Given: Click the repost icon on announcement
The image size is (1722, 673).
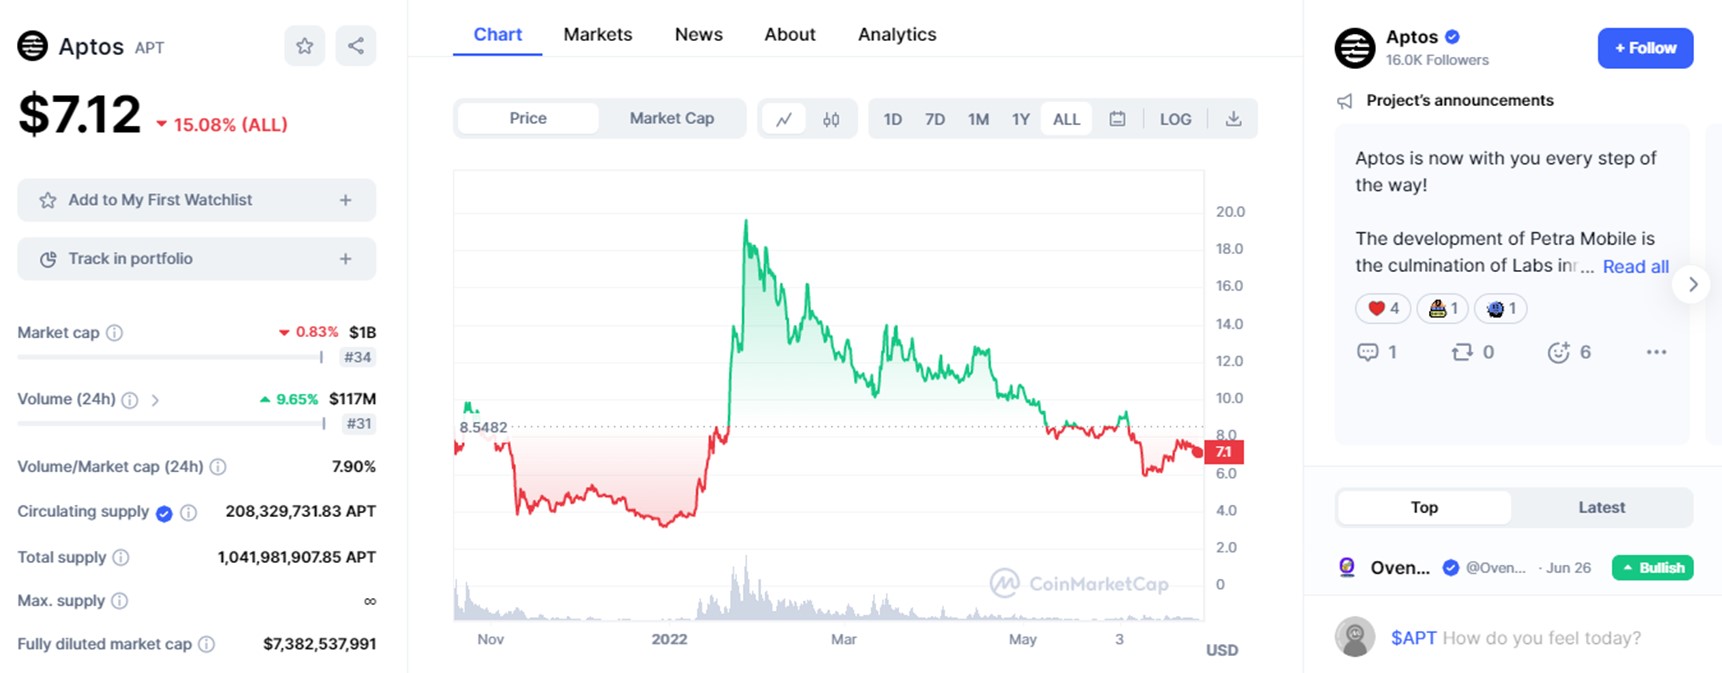Looking at the screenshot, I should coord(1462,352).
